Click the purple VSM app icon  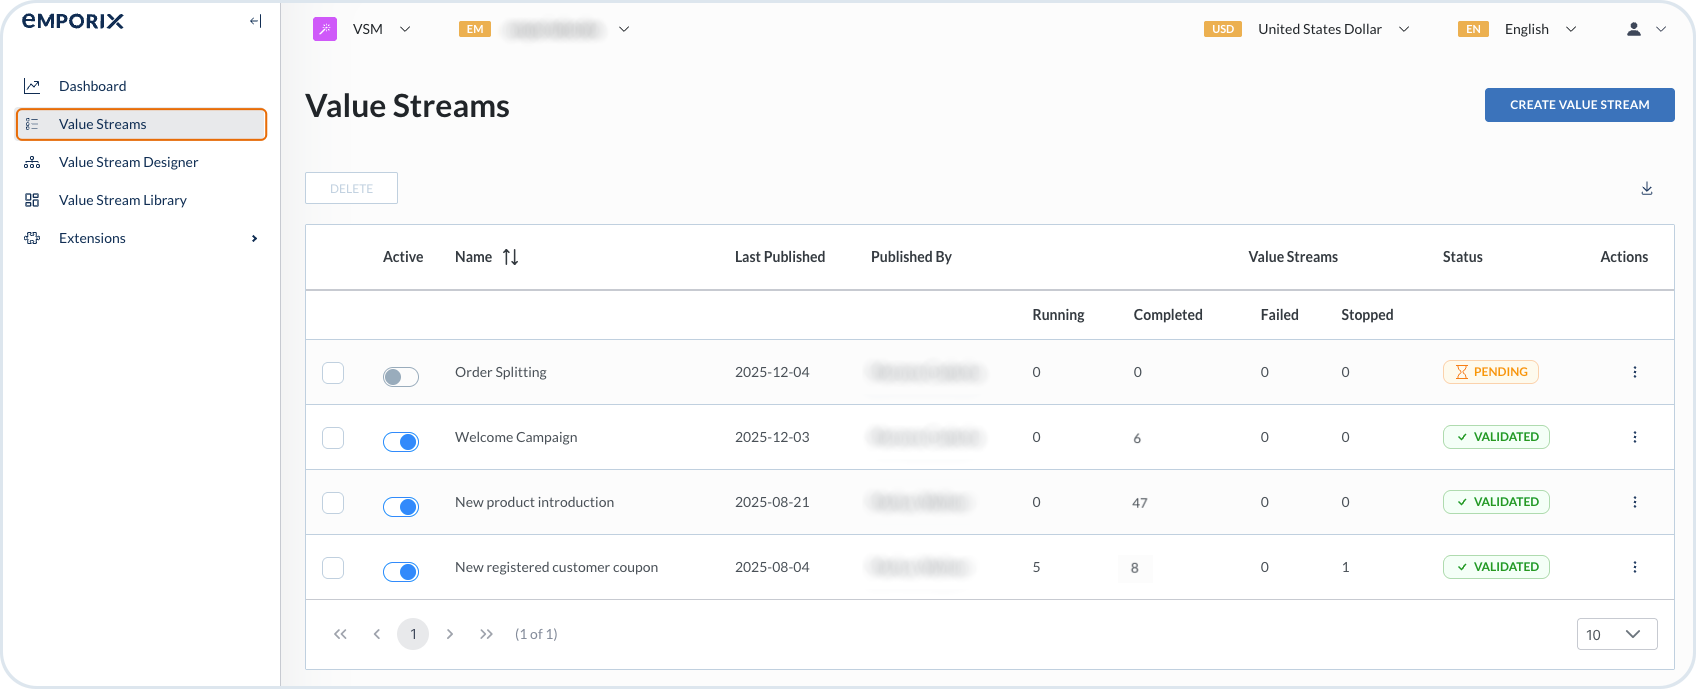[324, 29]
